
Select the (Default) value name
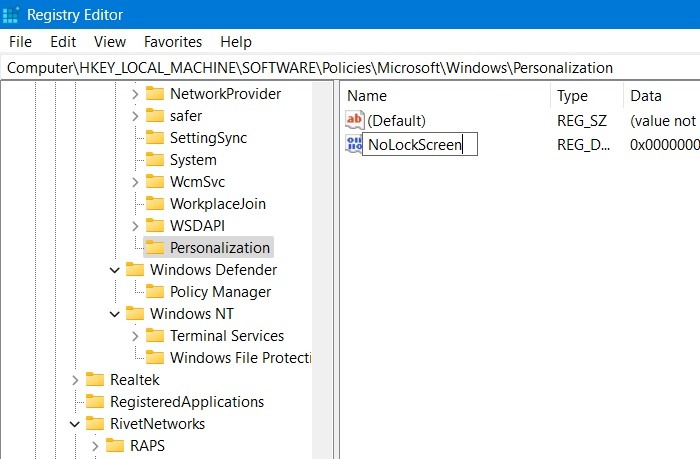tap(396, 121)
